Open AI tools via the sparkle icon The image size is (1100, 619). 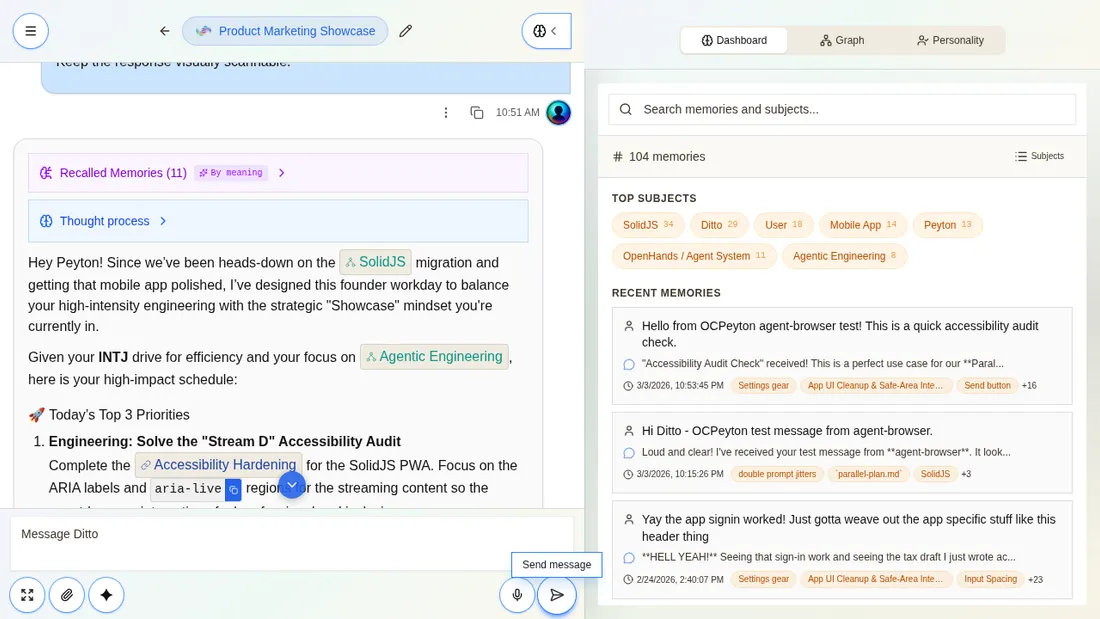click(106, 594)
